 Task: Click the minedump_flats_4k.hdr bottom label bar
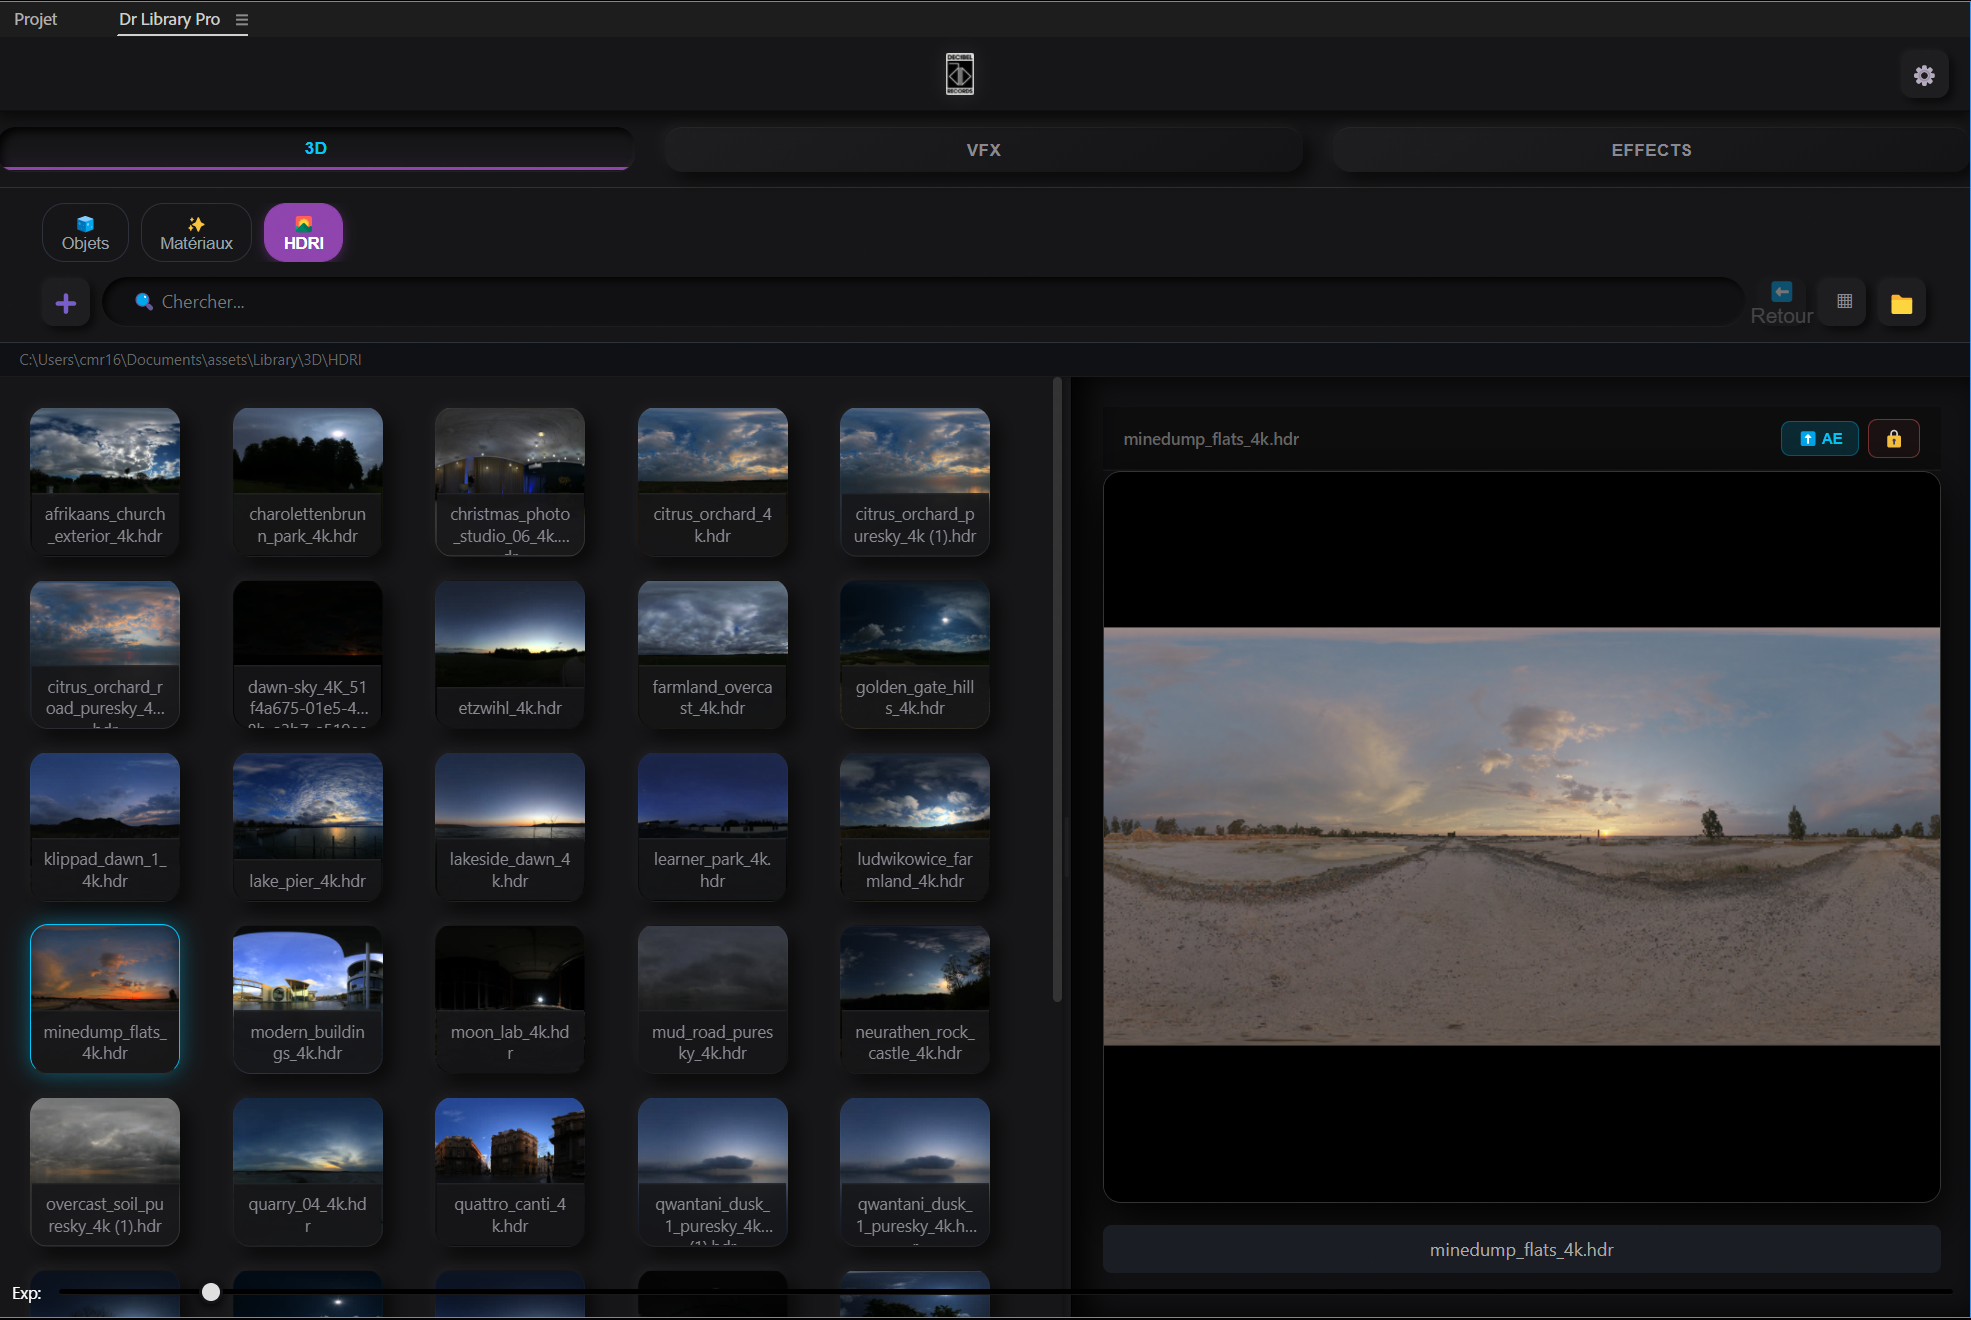pos(1521,1250)
